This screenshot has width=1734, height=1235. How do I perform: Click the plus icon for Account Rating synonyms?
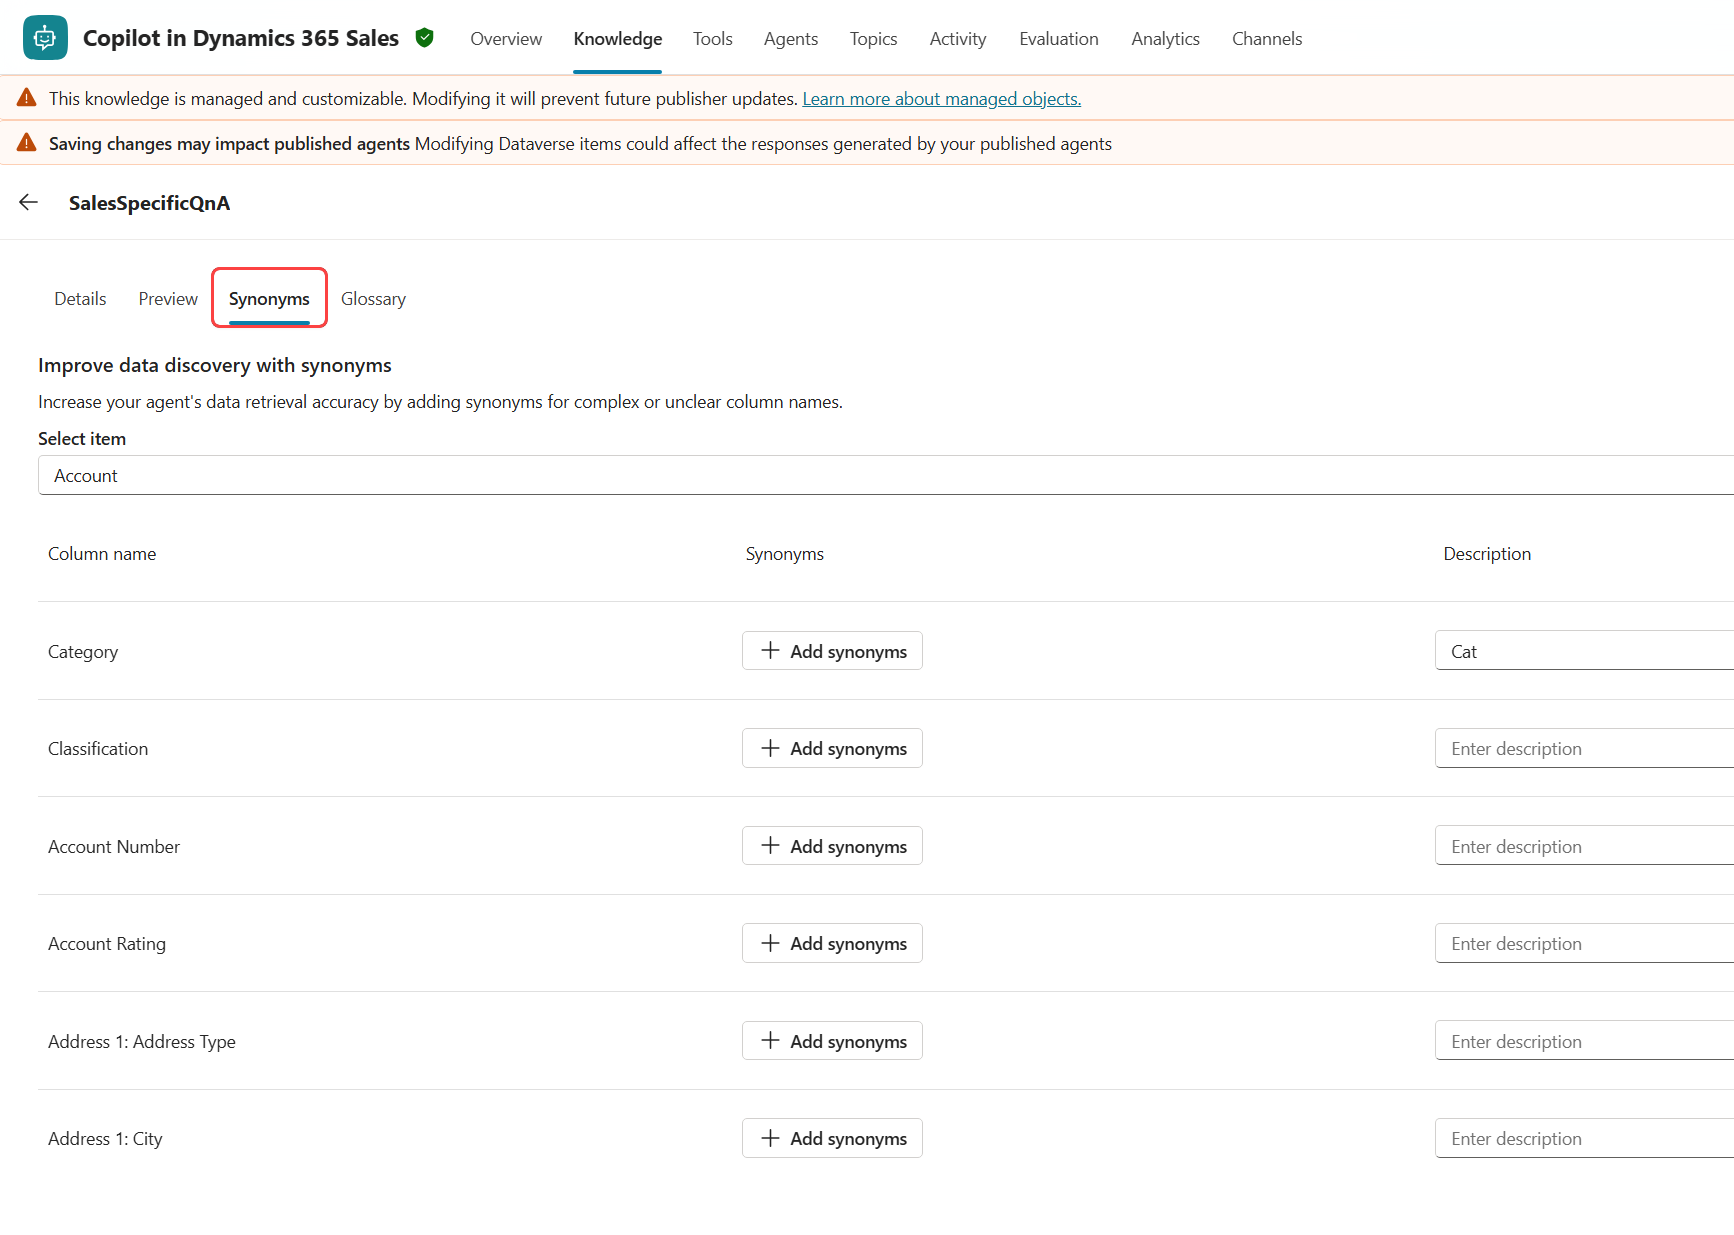770,943
